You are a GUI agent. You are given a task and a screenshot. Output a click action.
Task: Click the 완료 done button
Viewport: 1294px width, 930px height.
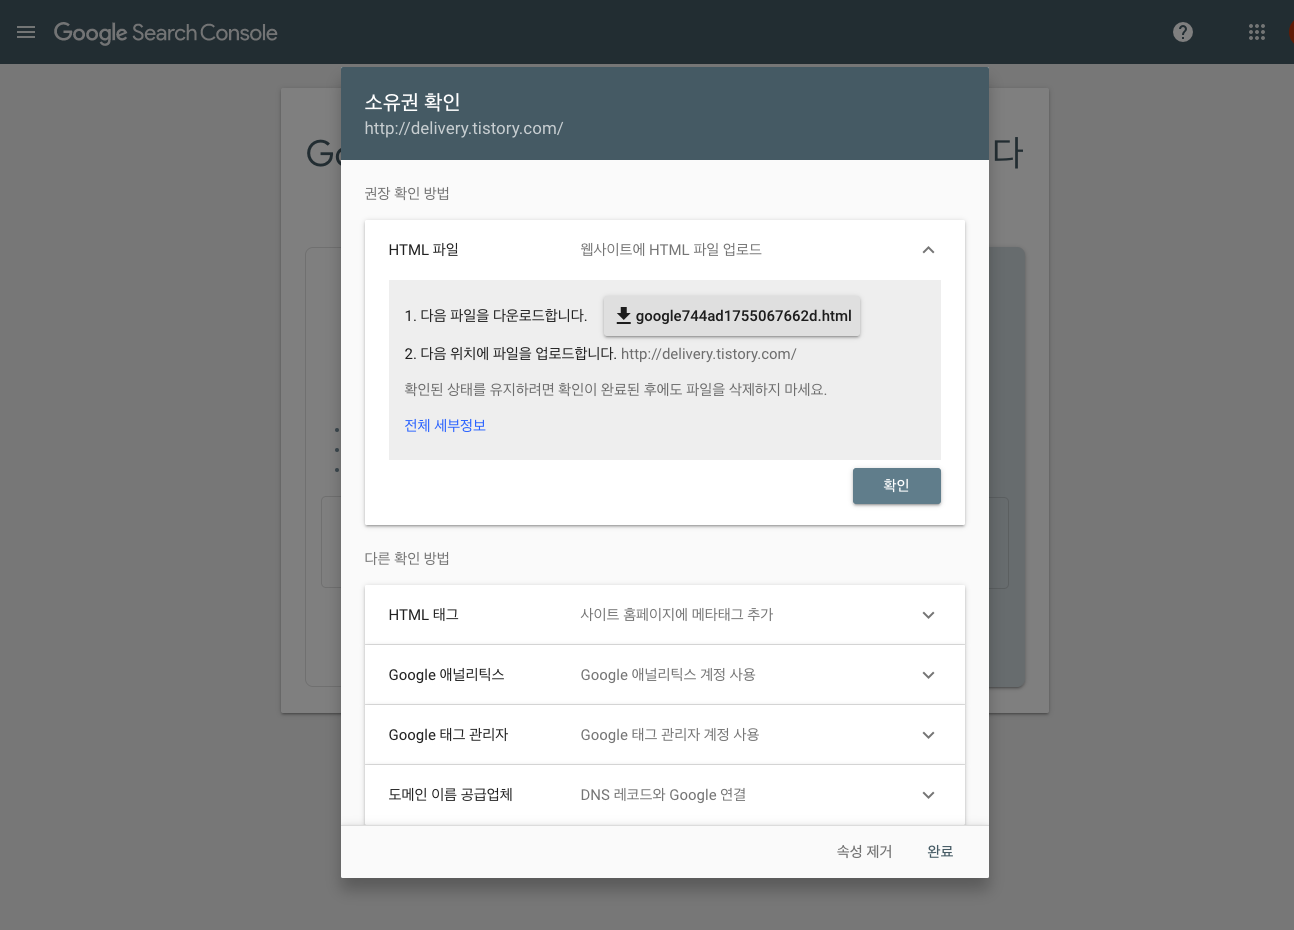940,851
